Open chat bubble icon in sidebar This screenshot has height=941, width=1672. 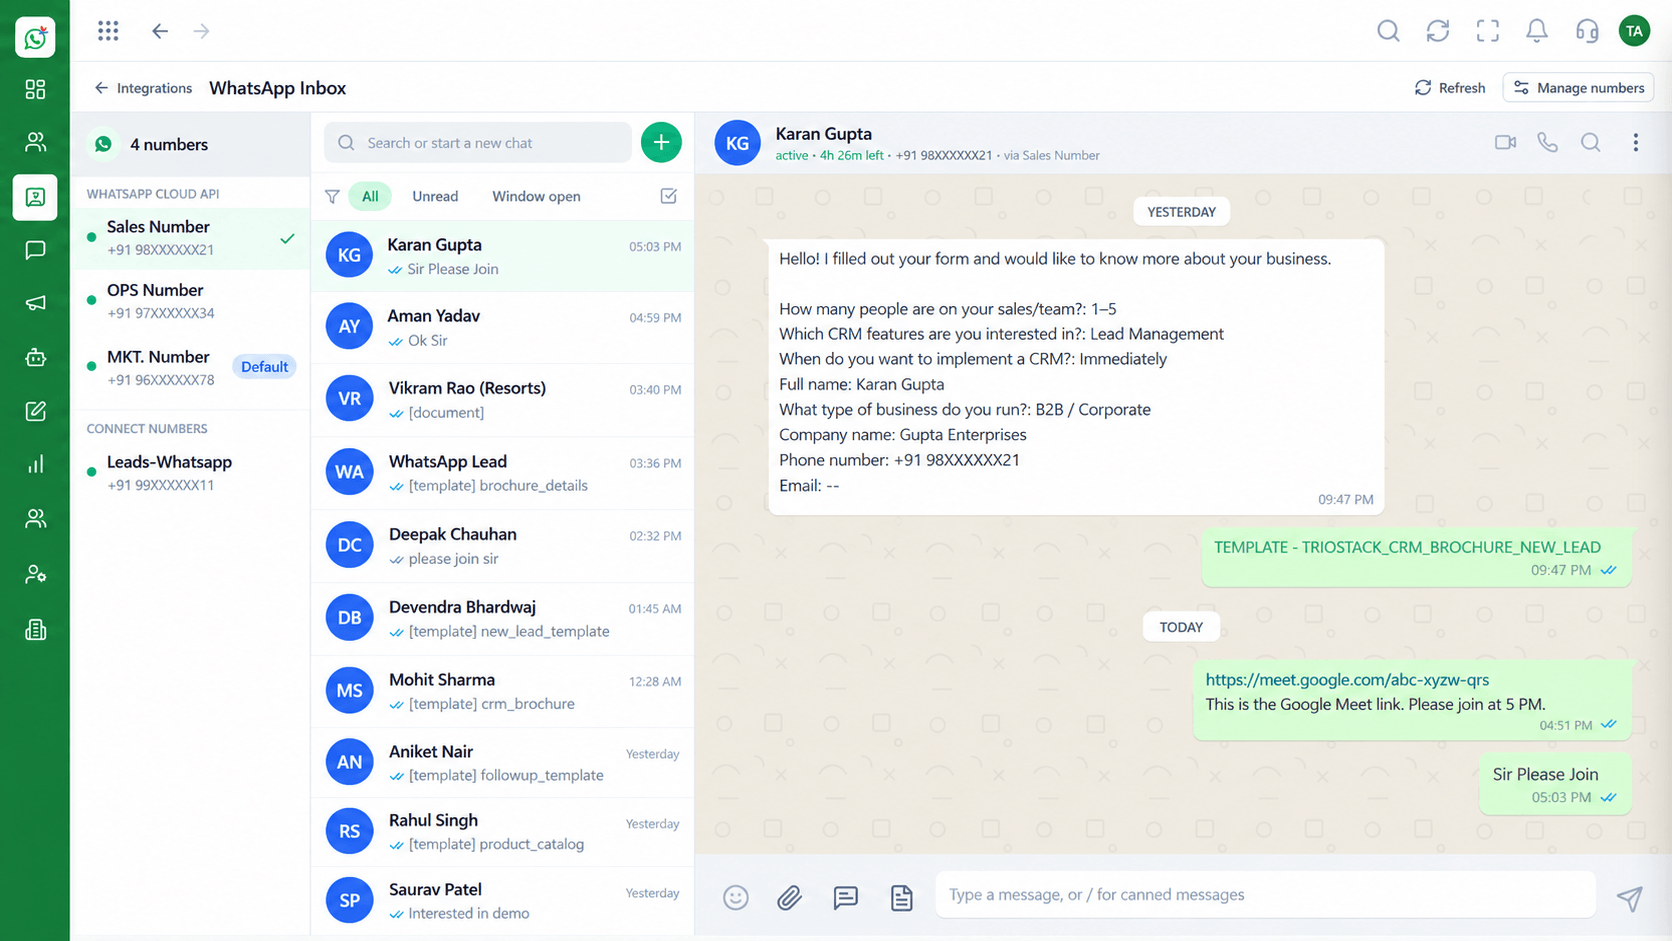[x=35, y=249]
